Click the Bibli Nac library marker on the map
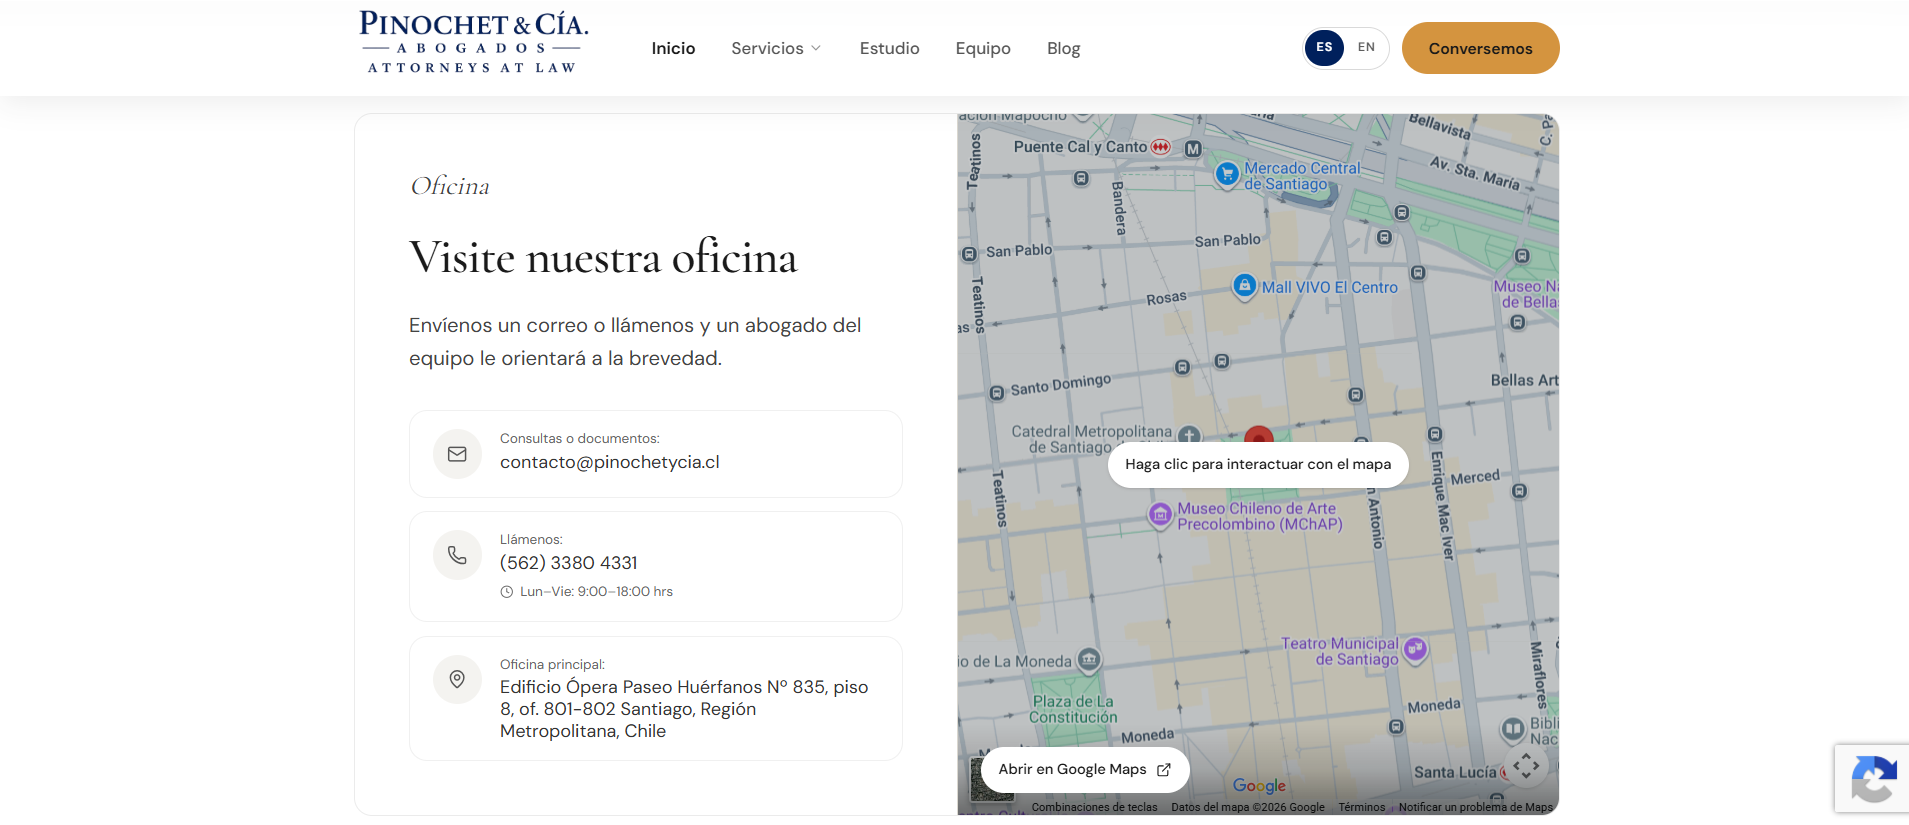This screenshot has height=825, width=1909. click(1513, 729)
